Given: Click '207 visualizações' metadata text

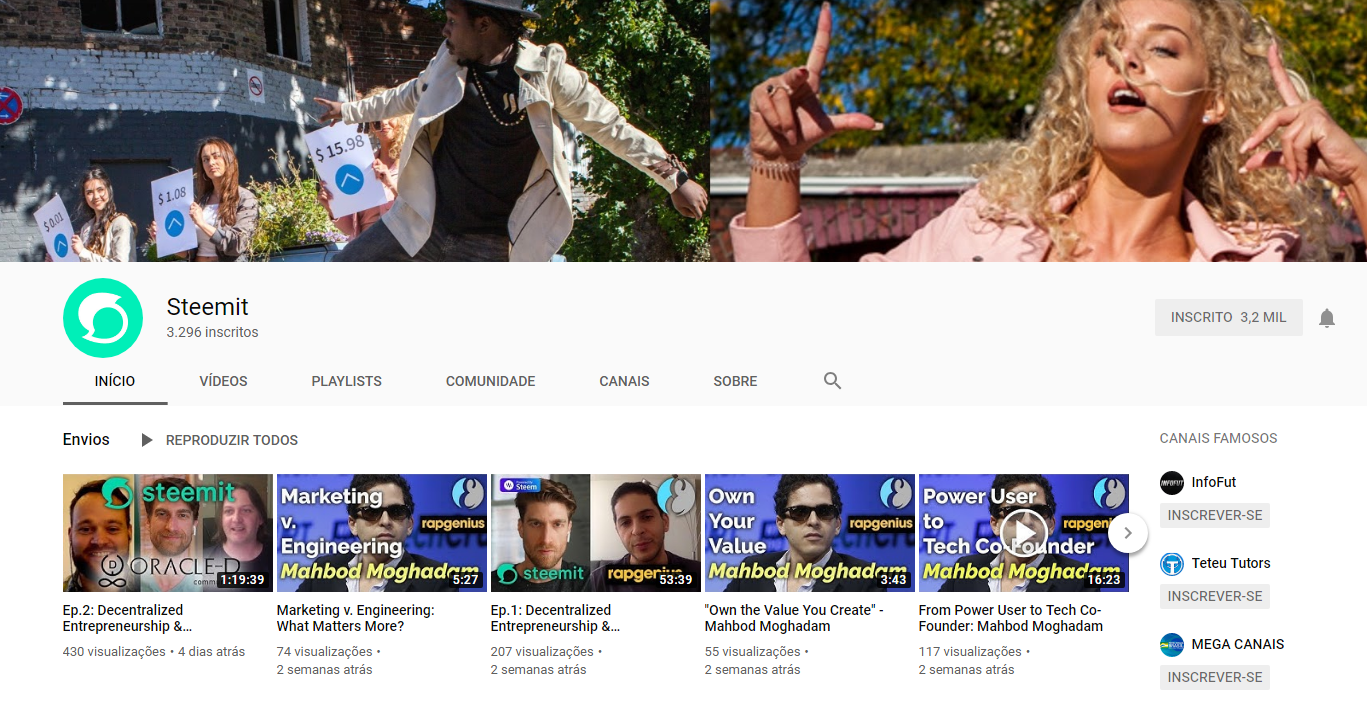Looking at the screenshot, I should (542, 652).
